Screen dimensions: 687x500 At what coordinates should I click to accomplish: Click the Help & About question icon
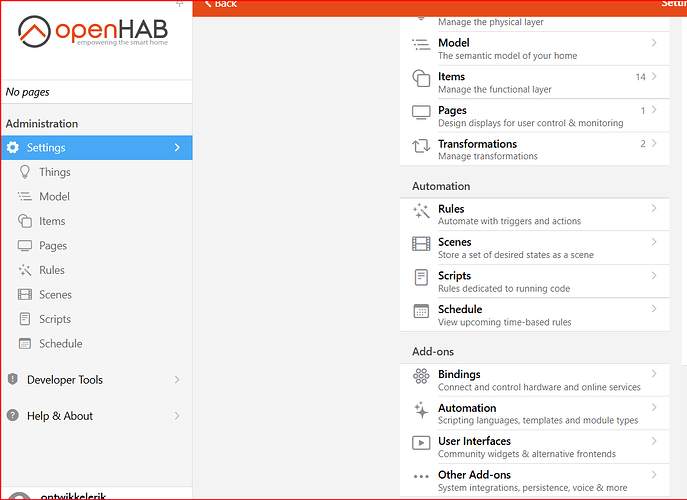pos(13,415)
